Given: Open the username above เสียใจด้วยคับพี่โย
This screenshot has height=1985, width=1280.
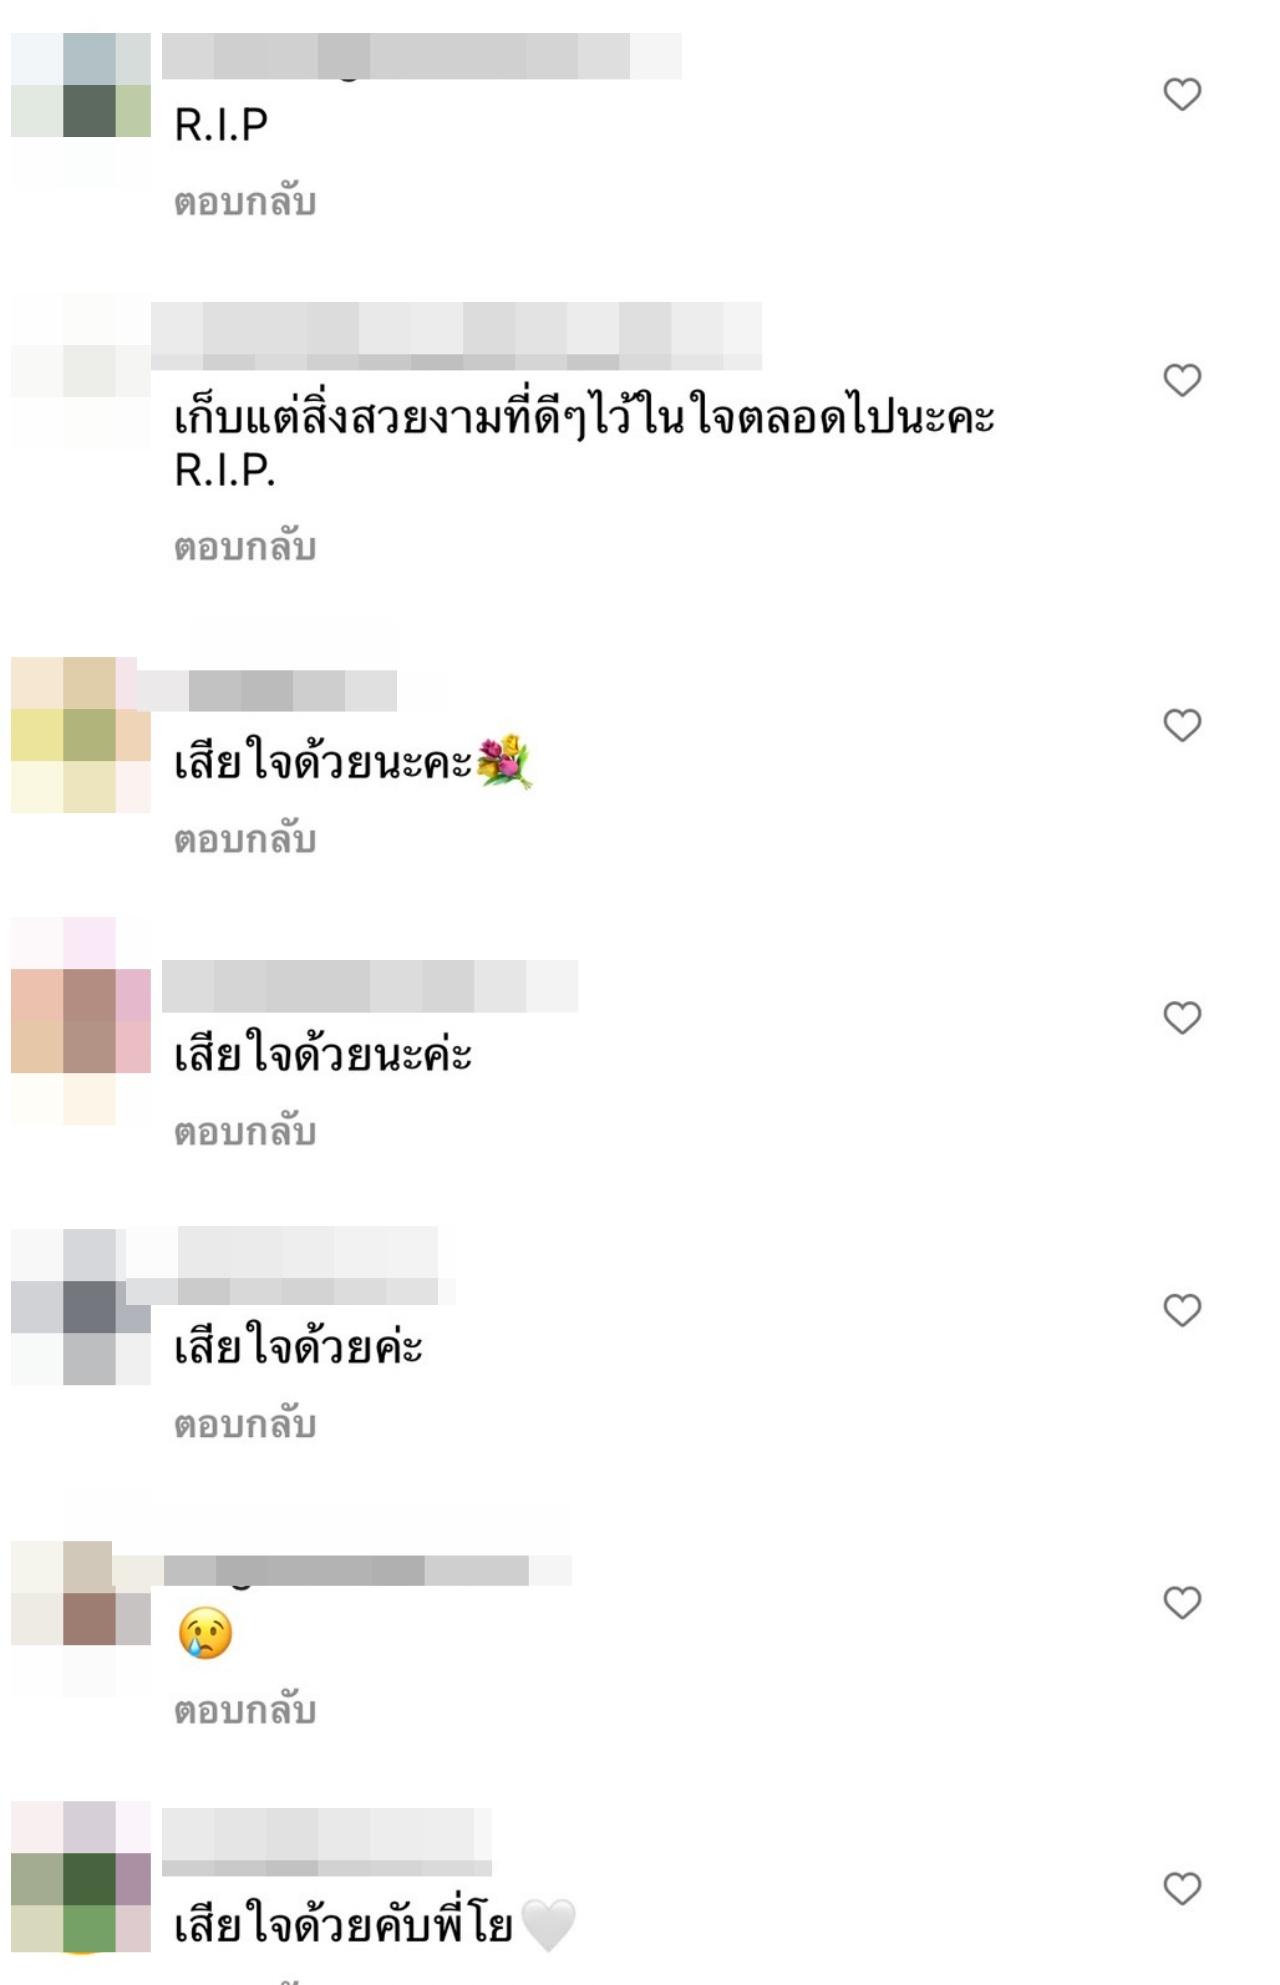Looking at the screenshot, I should point(327,1842).
